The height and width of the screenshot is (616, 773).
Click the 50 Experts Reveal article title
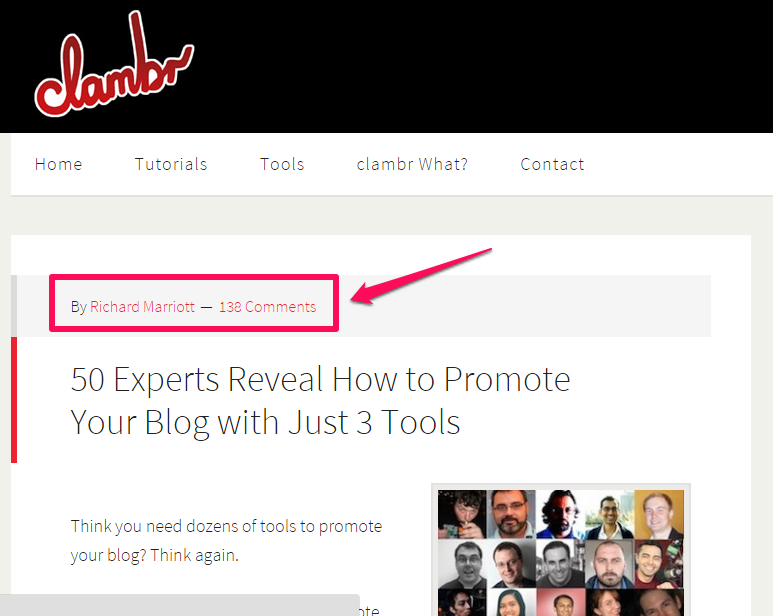(x=320, y=400)
